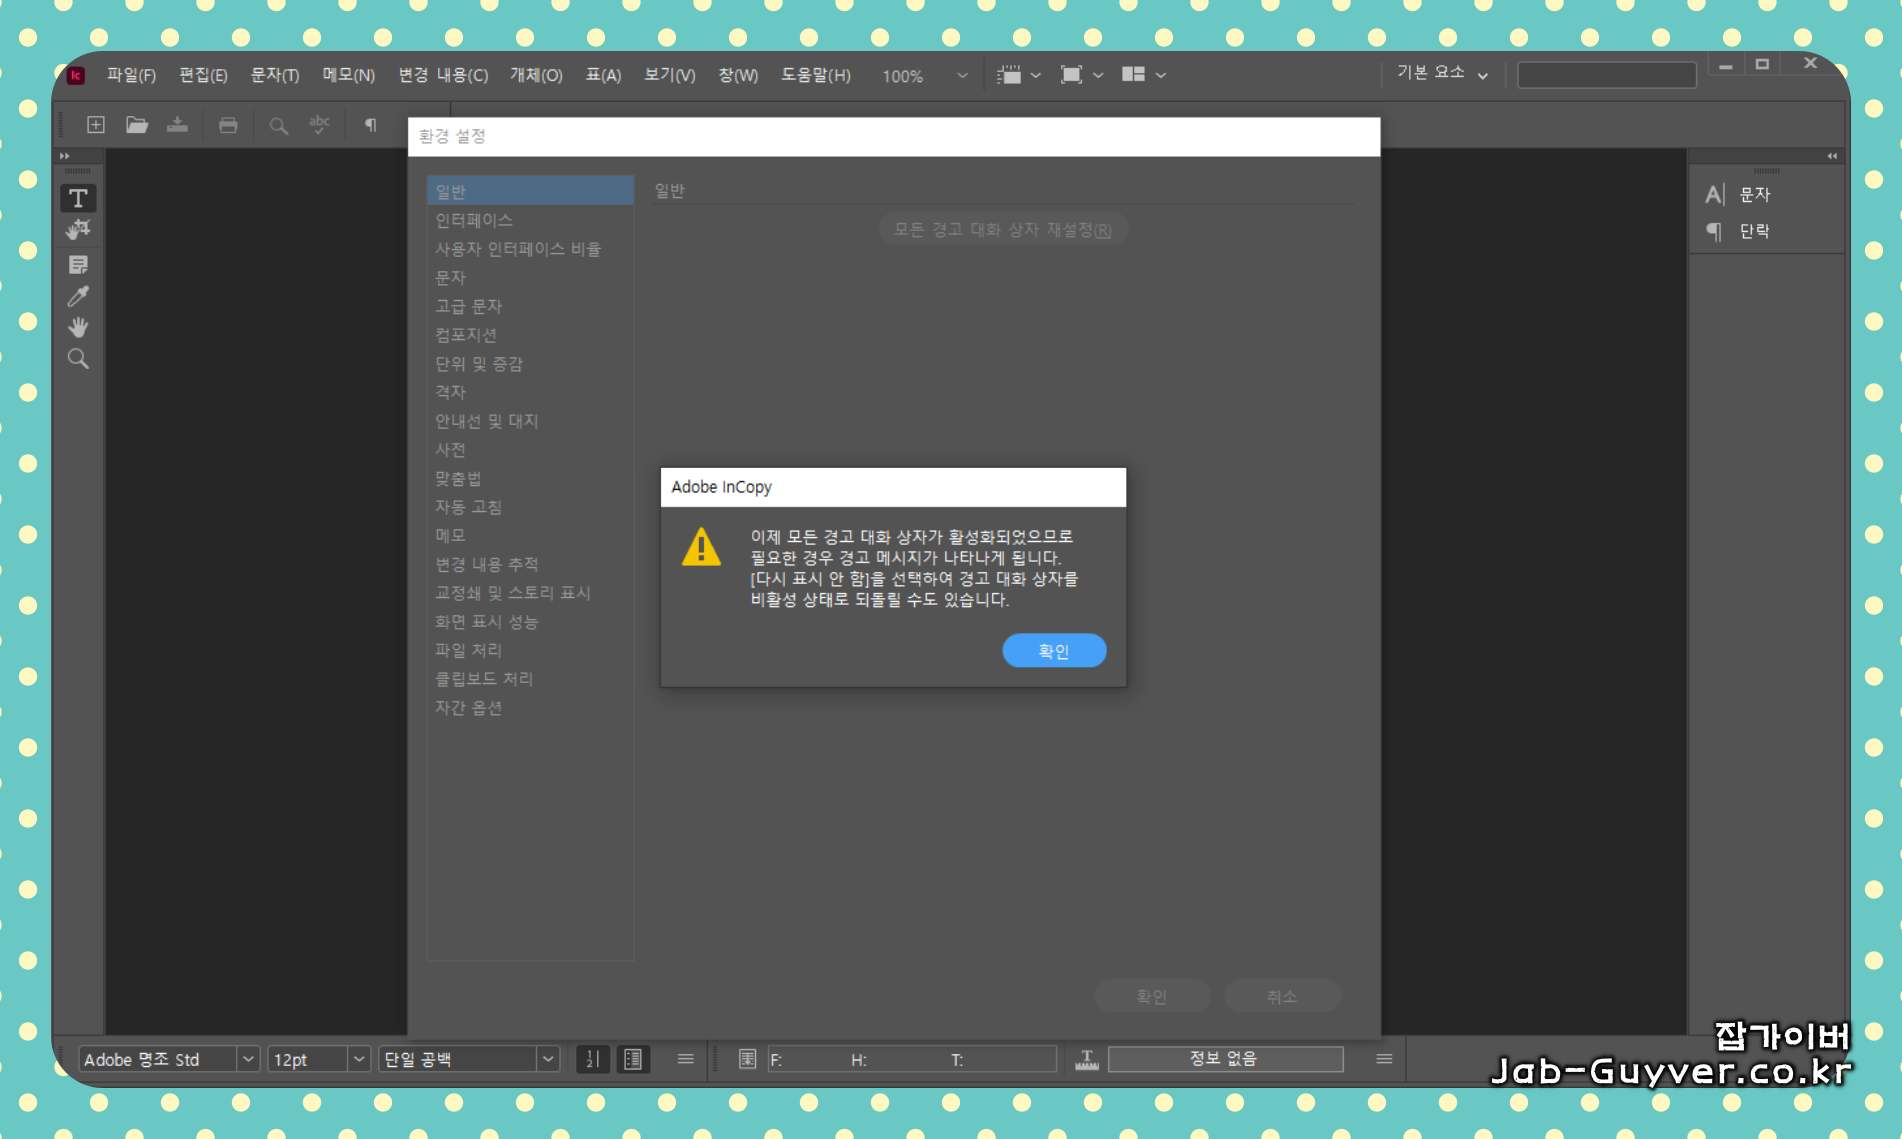This screenshot has height=1139, width=1902.
Task: Click the arrange documents icon
Action: pos(1133,75)
